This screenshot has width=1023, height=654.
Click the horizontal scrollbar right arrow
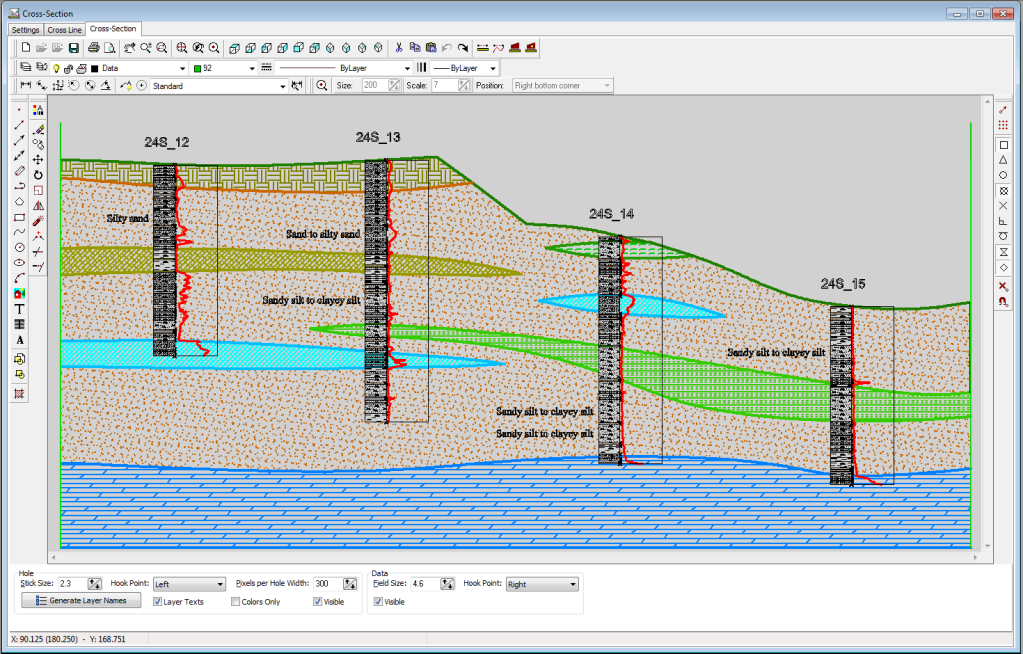coord(976,557)
